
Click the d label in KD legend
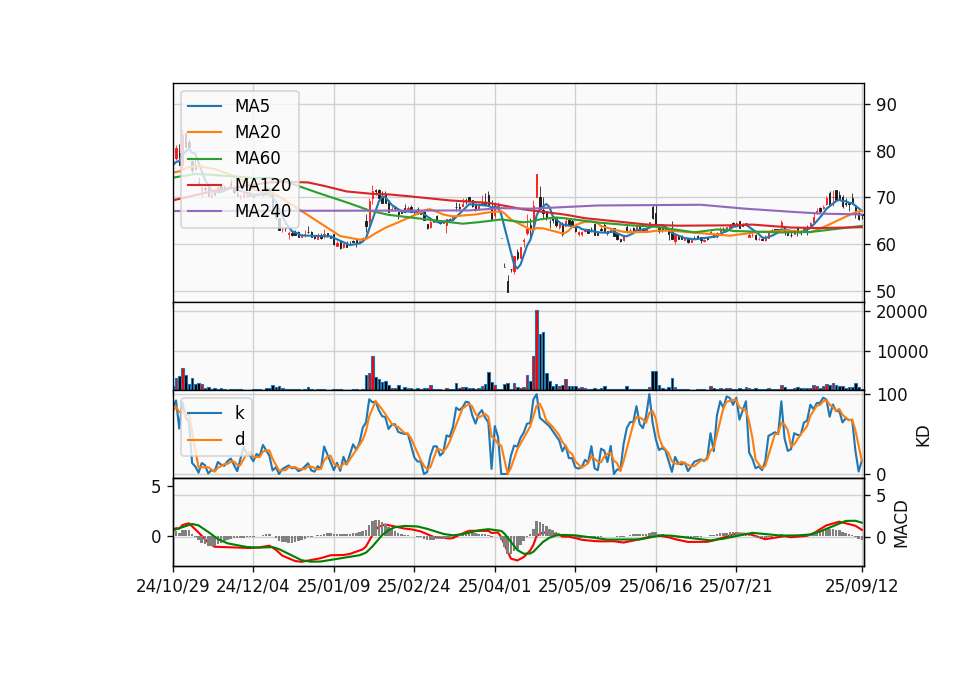pyautogui.click(x=239, y=439)
